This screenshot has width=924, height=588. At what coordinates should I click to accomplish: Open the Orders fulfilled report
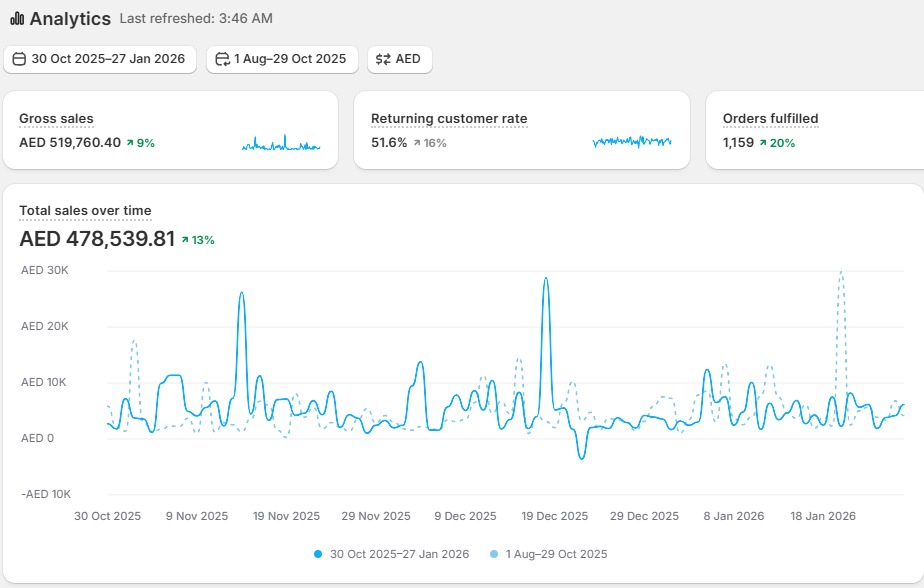tap(770, 118)
